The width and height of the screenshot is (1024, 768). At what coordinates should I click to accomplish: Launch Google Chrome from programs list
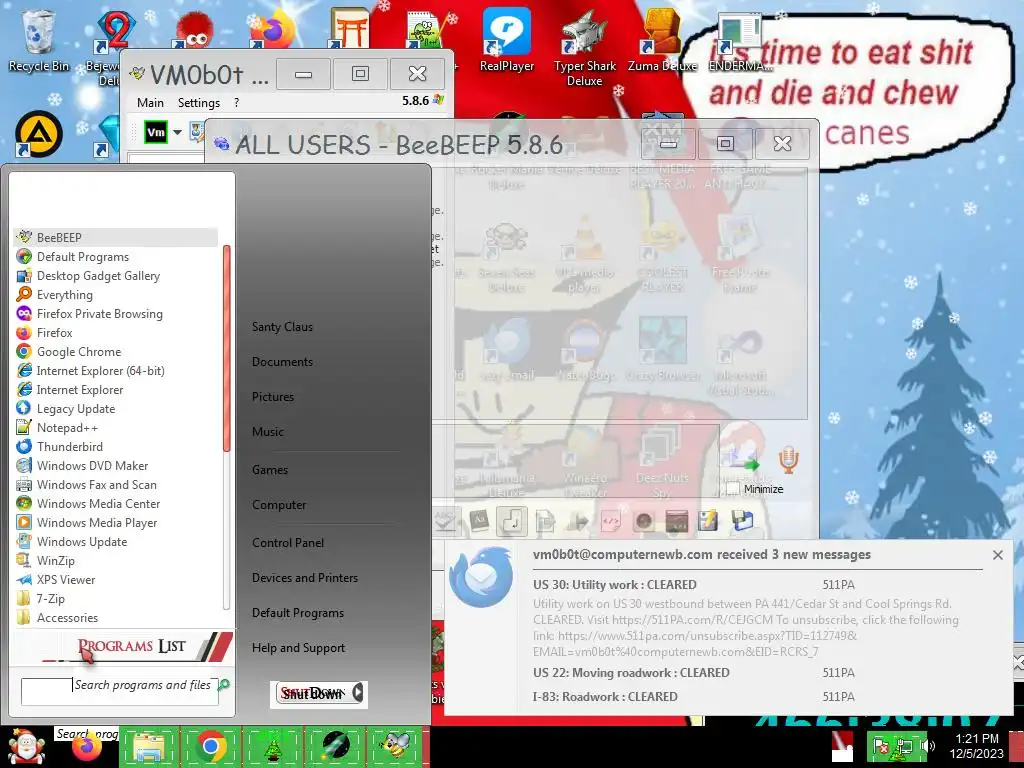coord(116,351)
